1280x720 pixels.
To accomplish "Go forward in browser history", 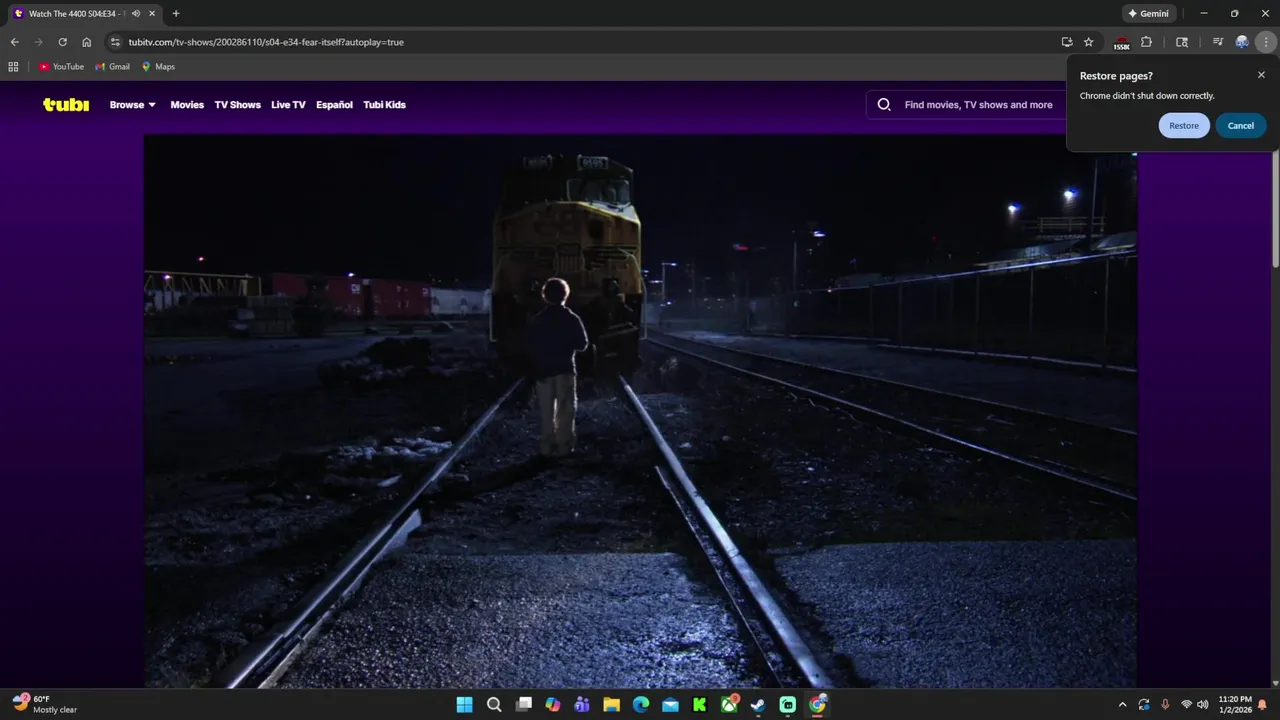I will 38,42.
